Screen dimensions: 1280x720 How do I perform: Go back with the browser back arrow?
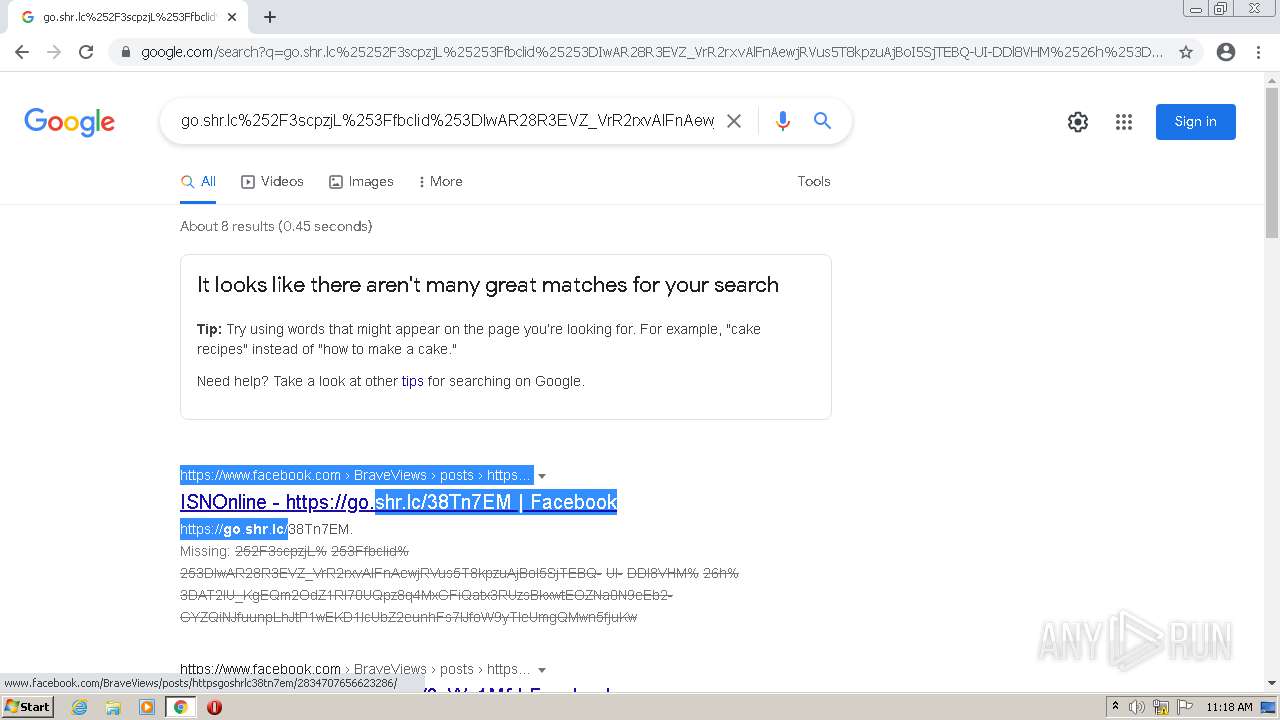tap(22, 52)
